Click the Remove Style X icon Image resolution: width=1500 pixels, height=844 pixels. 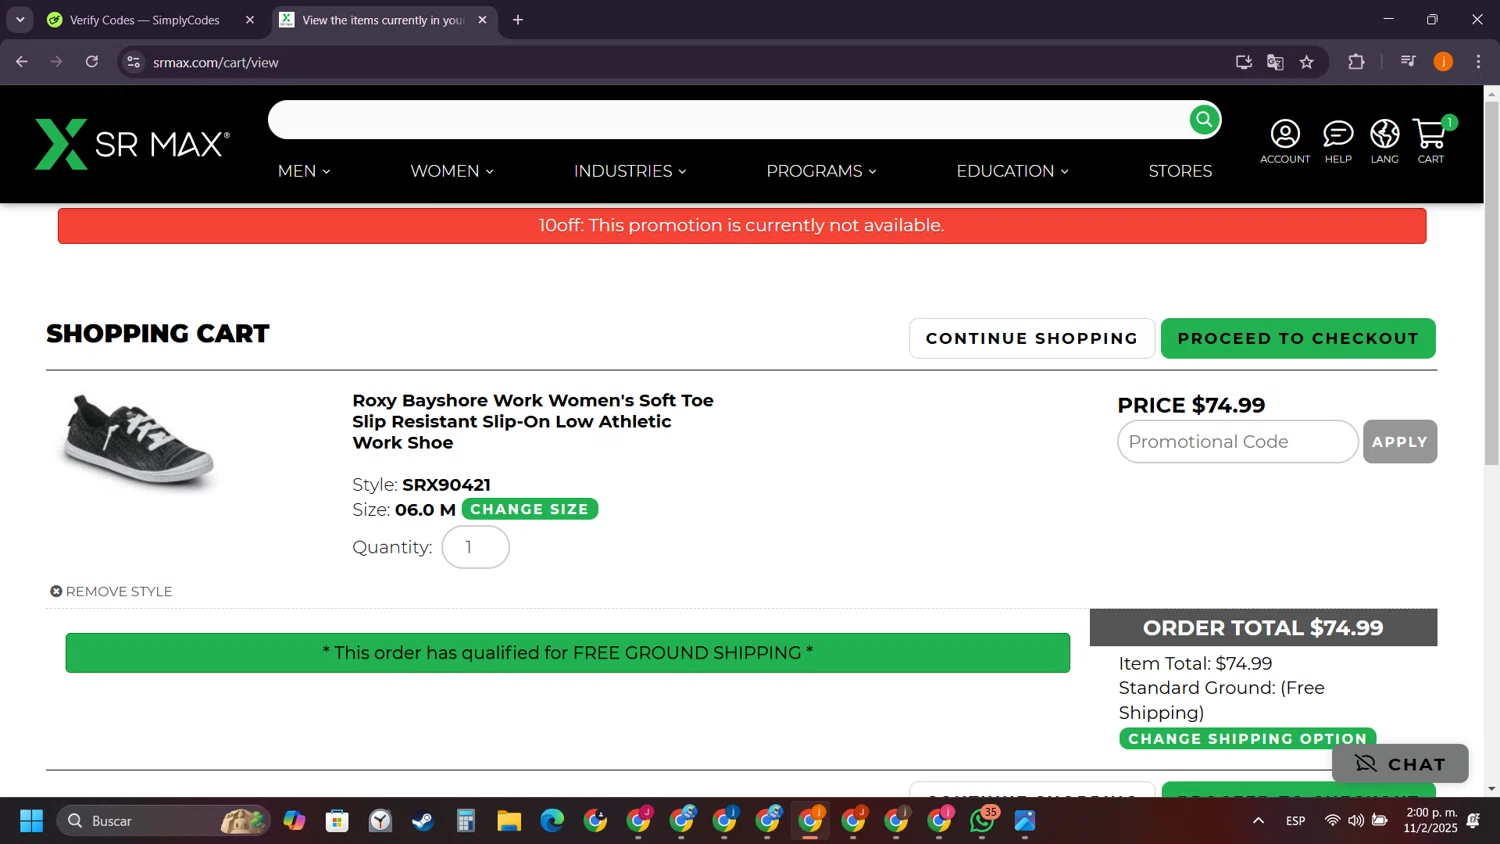56,591
